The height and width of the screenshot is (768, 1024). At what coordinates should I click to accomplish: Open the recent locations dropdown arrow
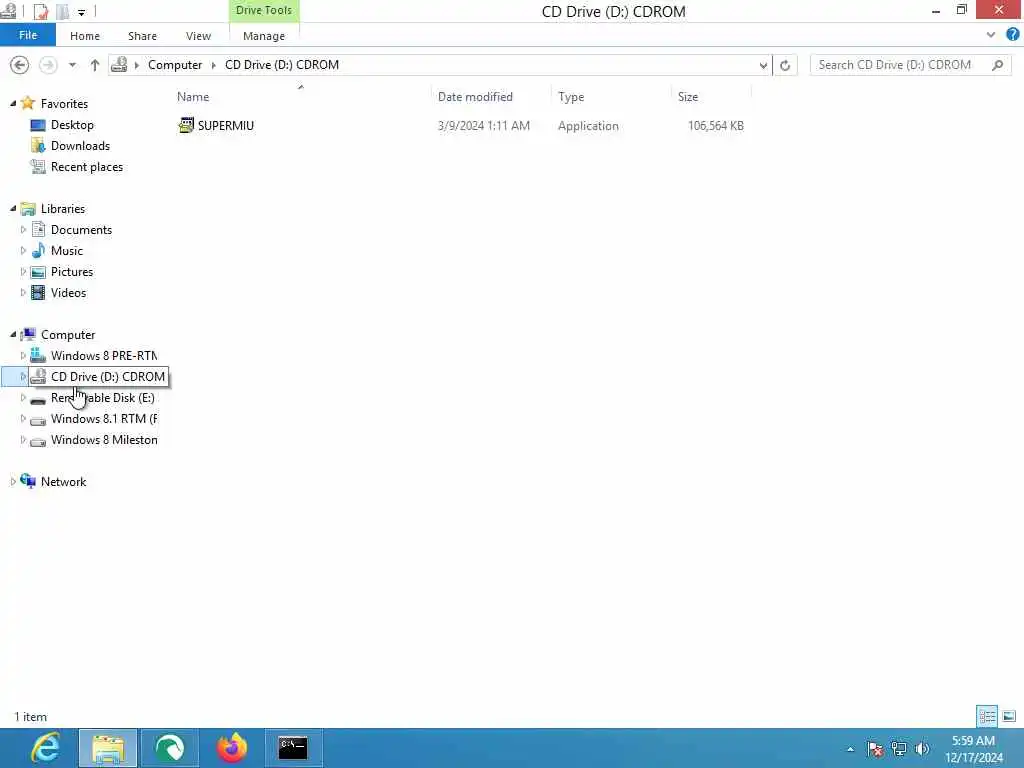click(x=72, y=65)
